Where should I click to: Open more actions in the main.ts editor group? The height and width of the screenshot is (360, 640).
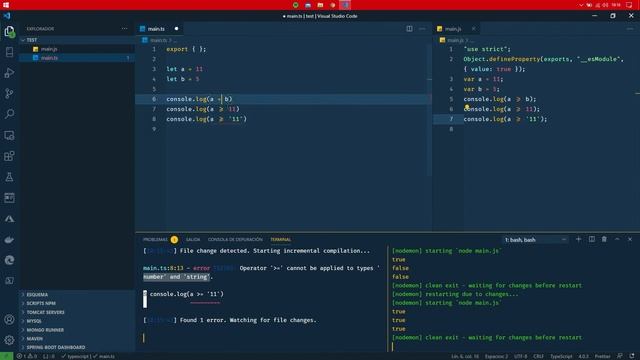click(x=422, y=29)
